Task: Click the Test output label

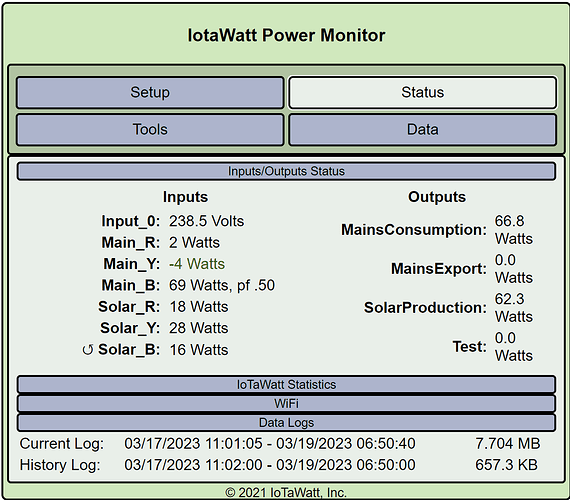Action: coord(469,347)
